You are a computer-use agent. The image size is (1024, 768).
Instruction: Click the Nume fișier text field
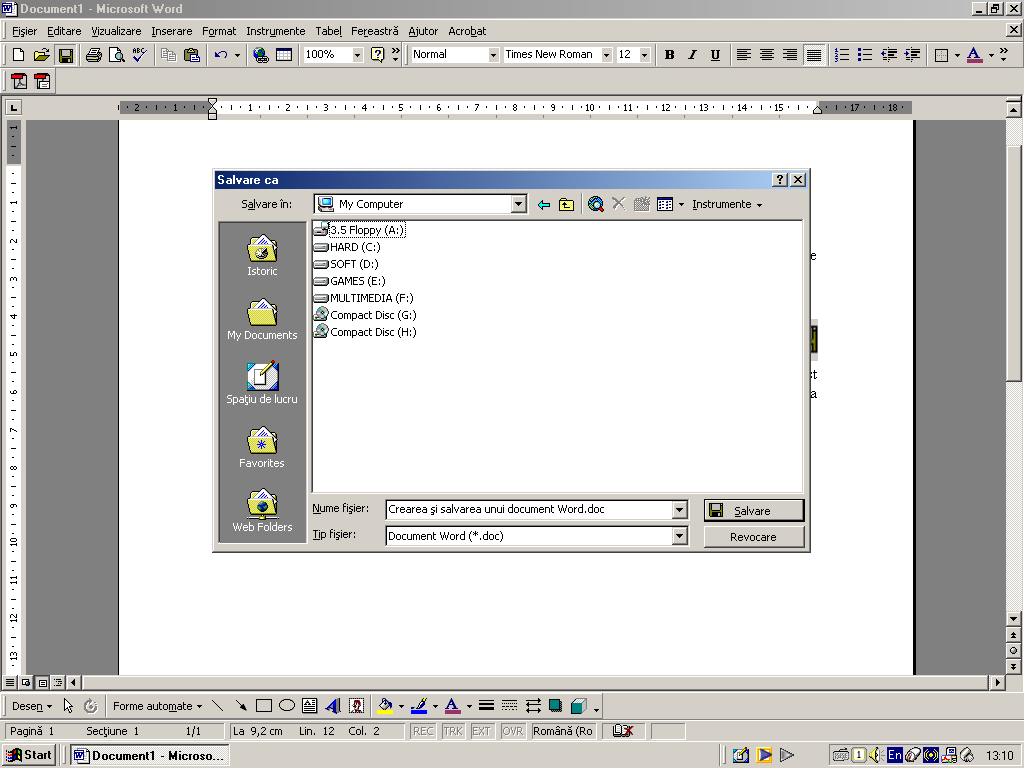click(529, 509)
